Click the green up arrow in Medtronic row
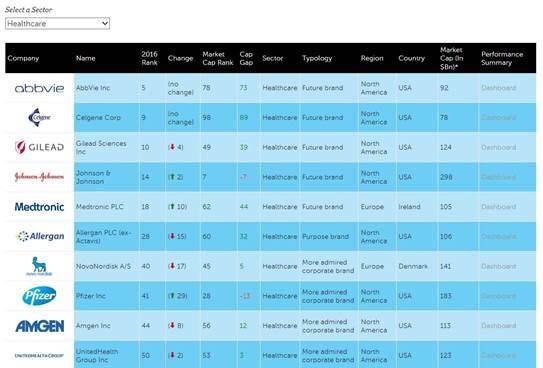Screen dimensions: 543x368 click(x=172, y=207)
